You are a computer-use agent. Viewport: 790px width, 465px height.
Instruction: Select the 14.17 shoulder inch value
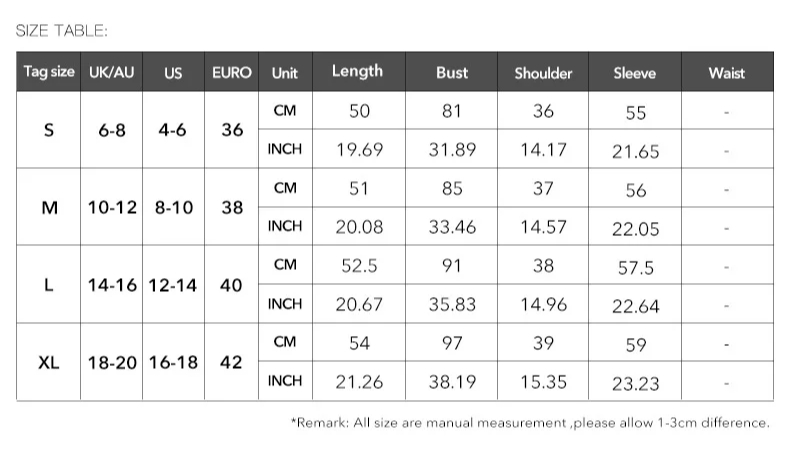(544, 150)
